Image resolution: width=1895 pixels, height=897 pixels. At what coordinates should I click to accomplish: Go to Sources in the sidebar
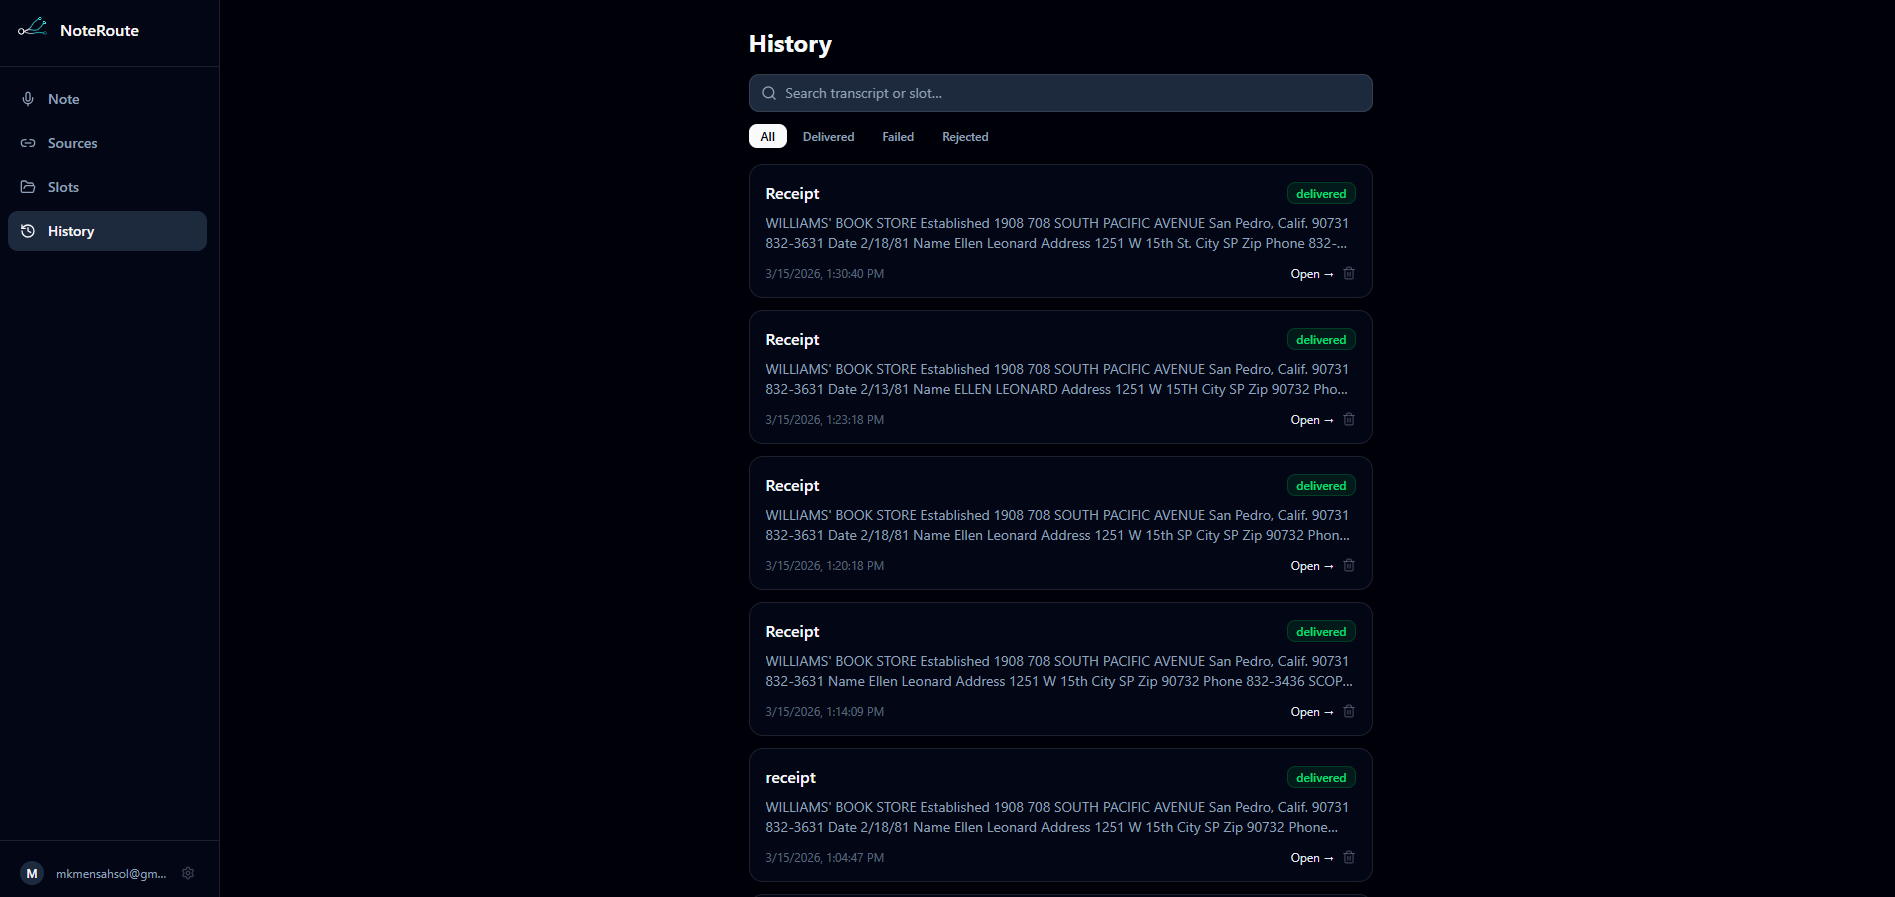(x=107, y=143)
